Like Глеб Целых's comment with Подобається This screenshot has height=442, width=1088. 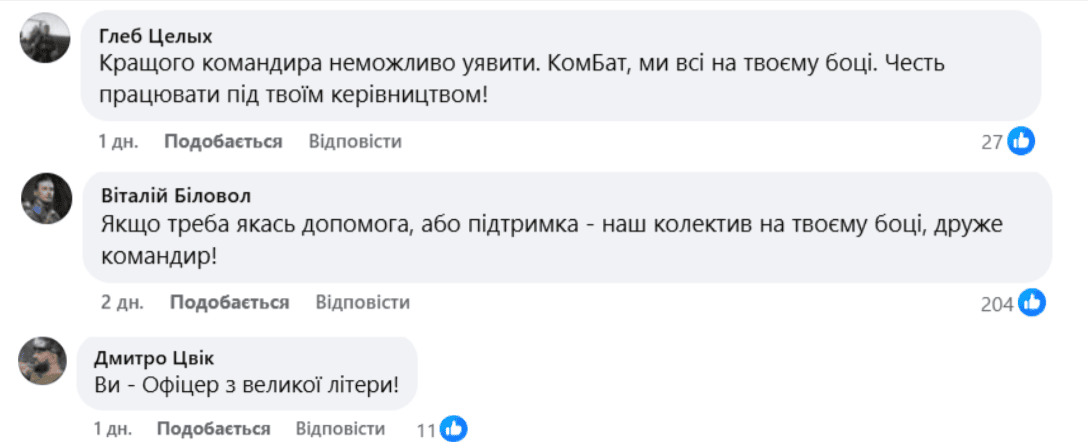coord(223,142)
